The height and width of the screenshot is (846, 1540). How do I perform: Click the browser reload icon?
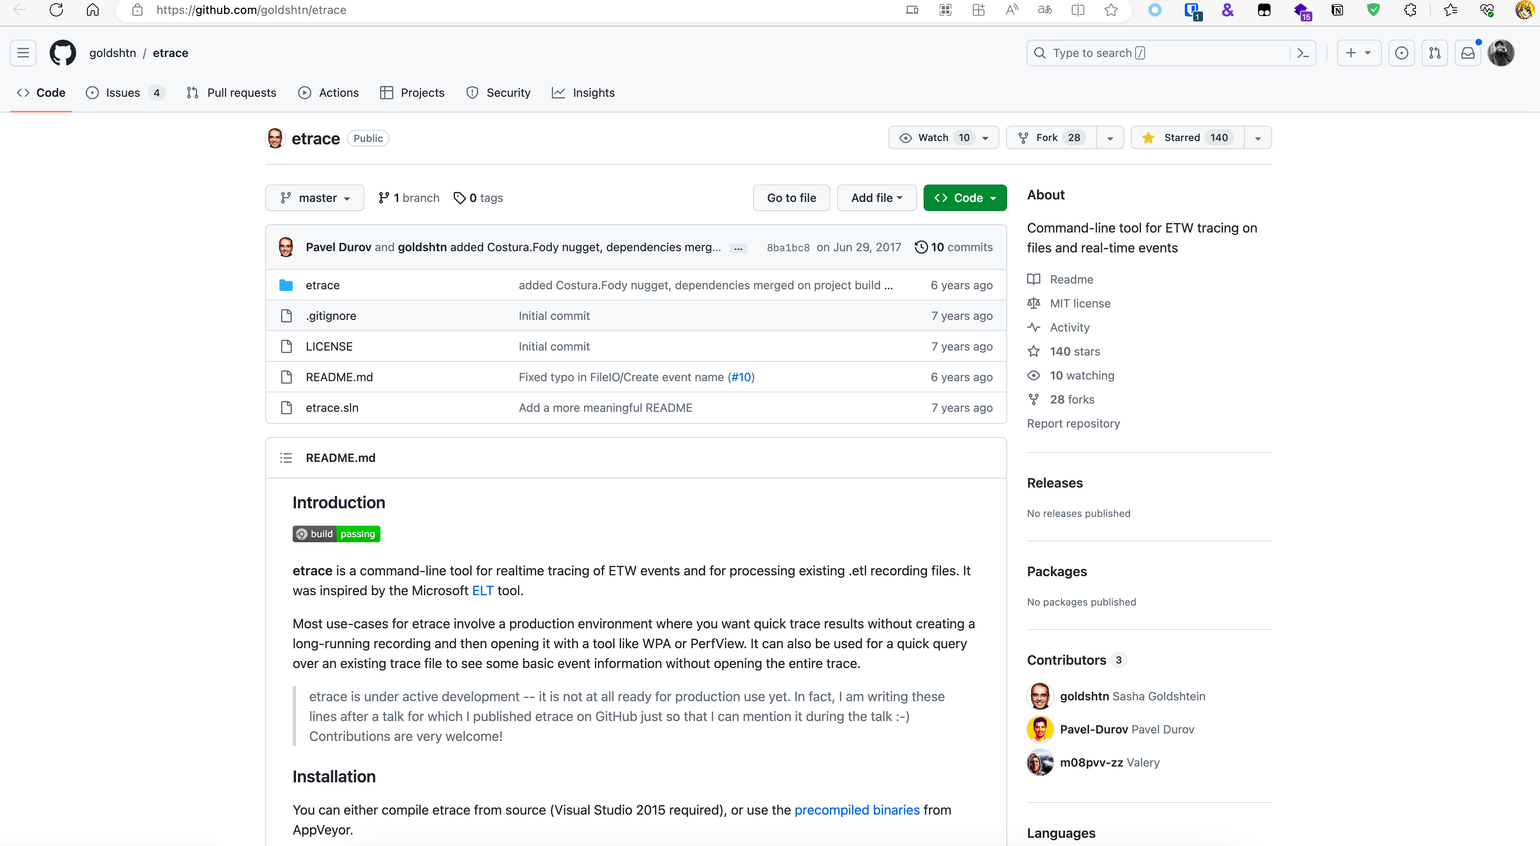56,10
